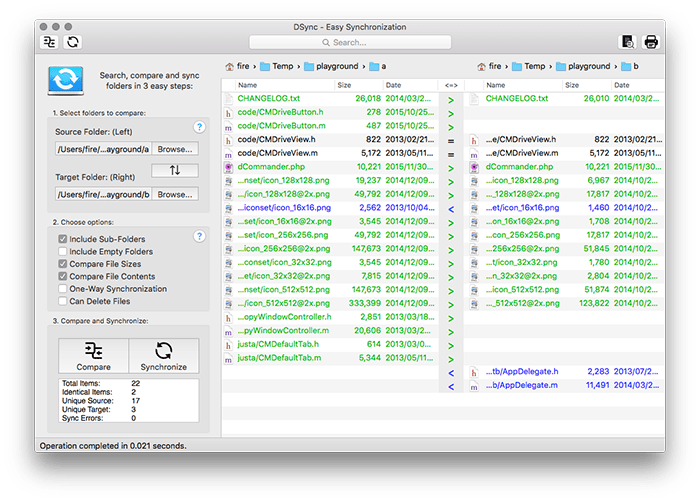700x502 pixels.
Task: Click left pane Date column header
Action: [x=410, y=85]
